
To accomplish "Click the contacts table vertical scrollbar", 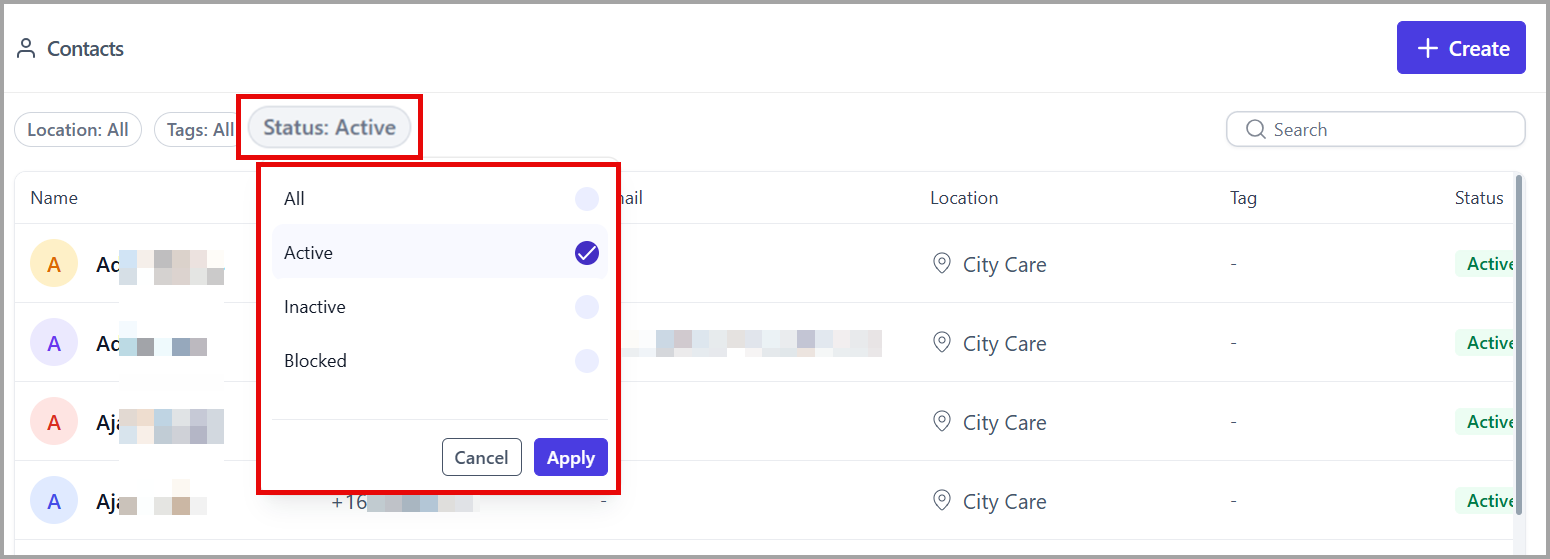I will pos(1519,345).
